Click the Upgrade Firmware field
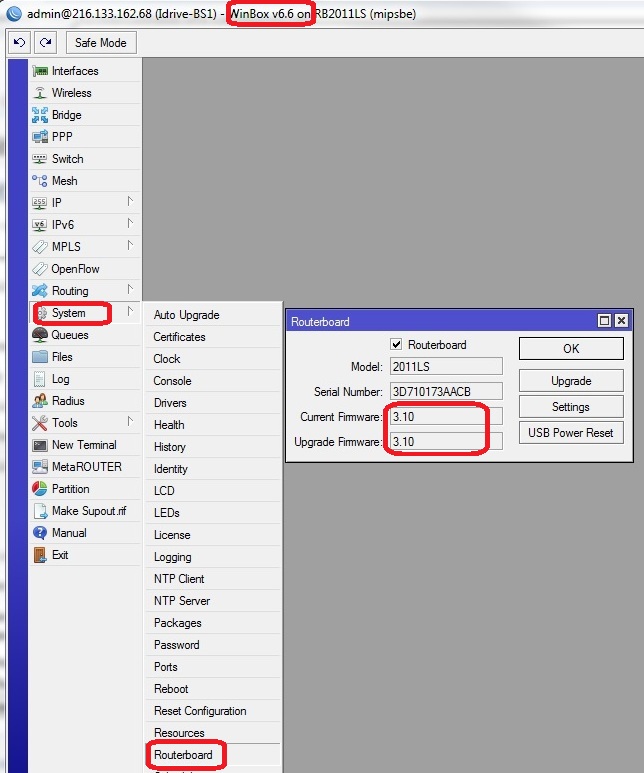644x773 pixels. 446,441
